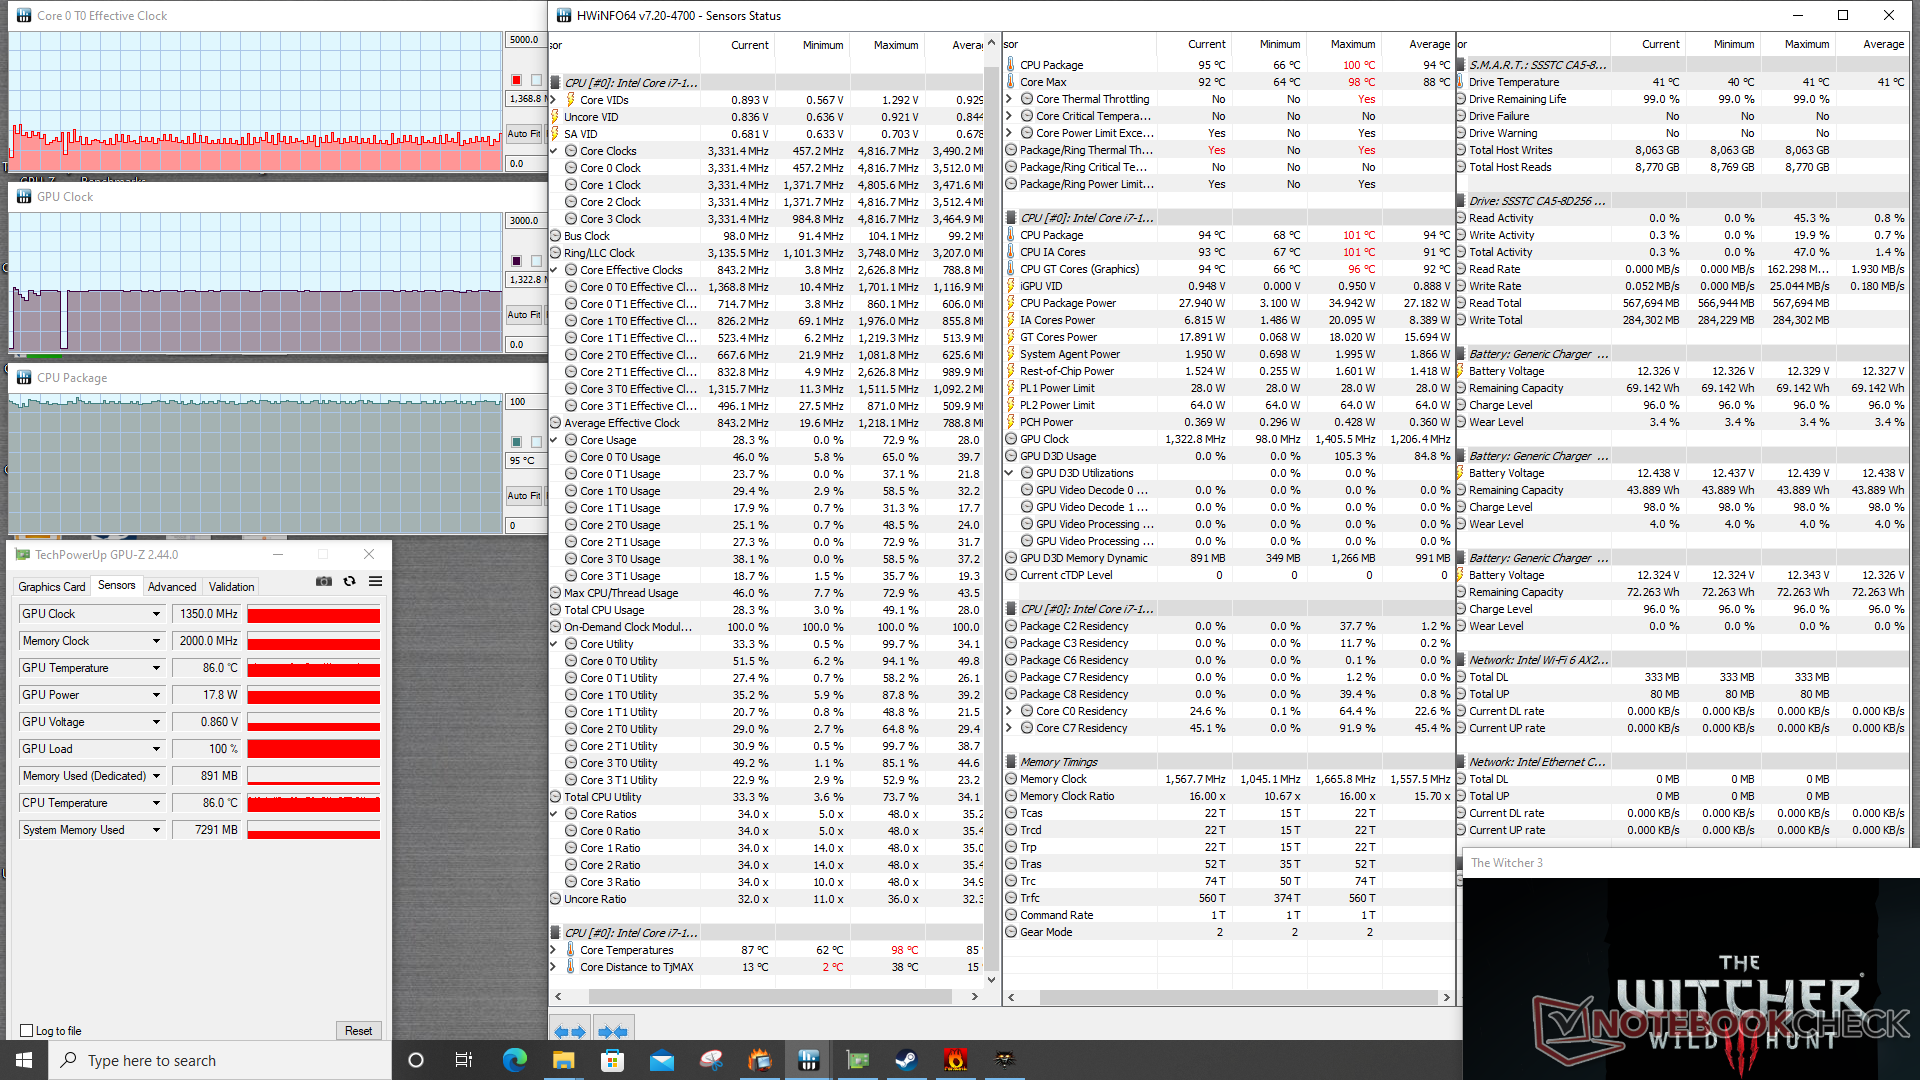Click GPU-Z refresh icon
The height and width of the screenshot is (1080, 1920).
(349, 581)
